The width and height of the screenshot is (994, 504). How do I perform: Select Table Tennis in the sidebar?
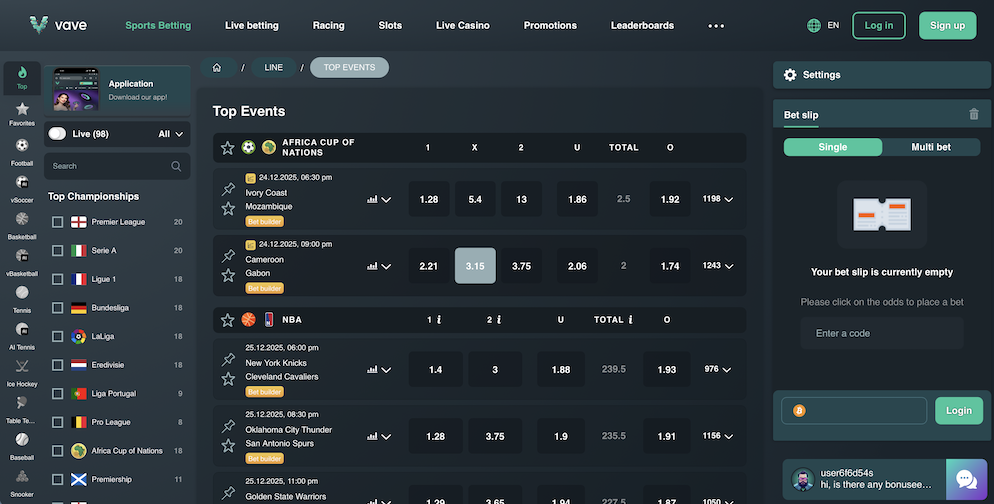tap(22, 409)
